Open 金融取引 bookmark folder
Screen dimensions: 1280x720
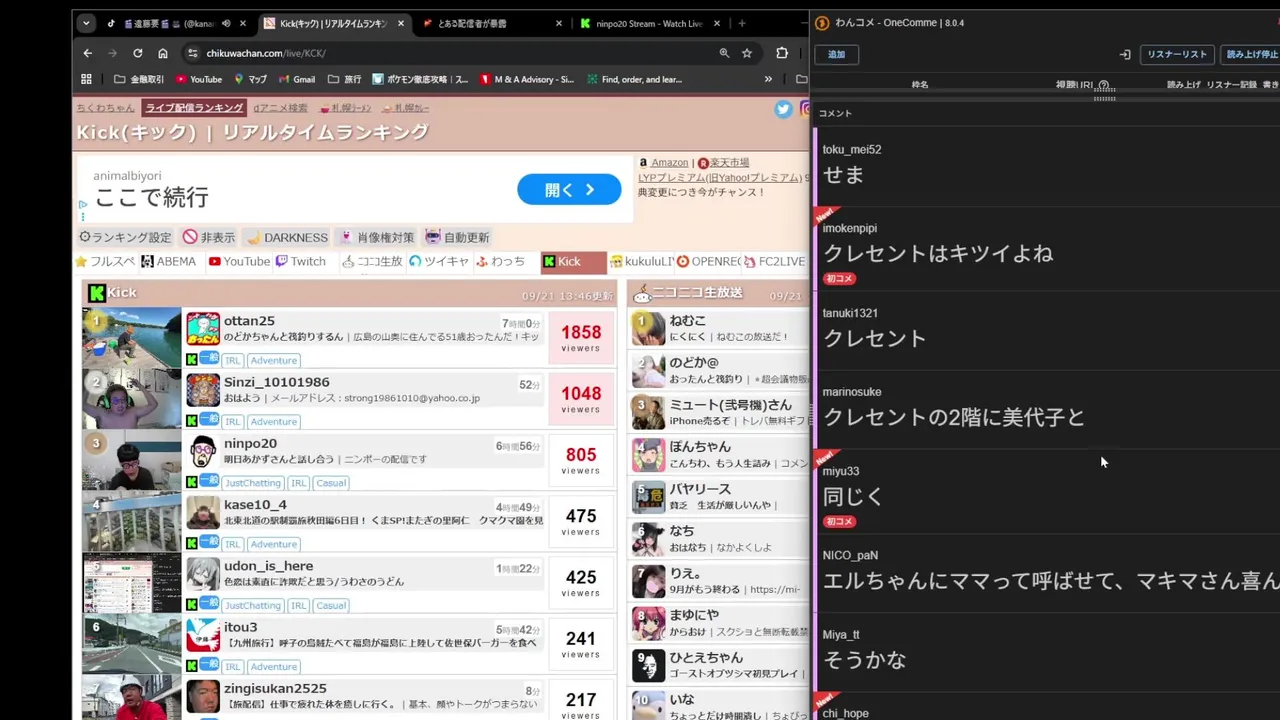pyautogui.click(x=139, y=79)
